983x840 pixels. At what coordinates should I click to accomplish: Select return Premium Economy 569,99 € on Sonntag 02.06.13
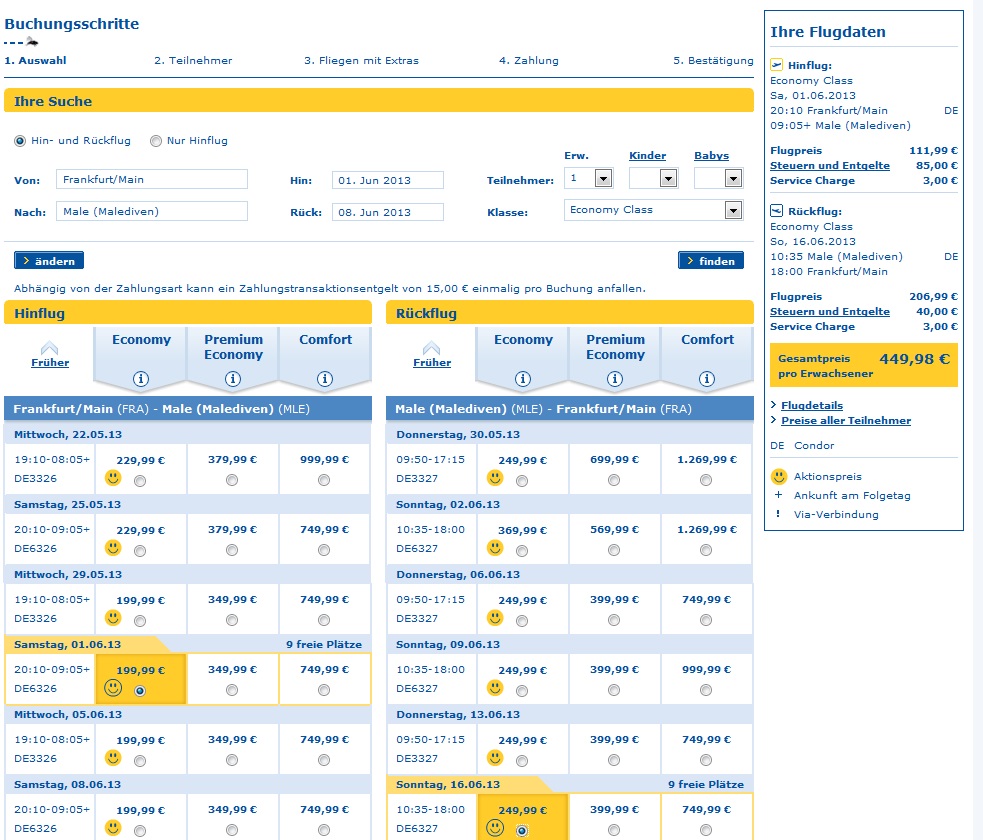614,550
